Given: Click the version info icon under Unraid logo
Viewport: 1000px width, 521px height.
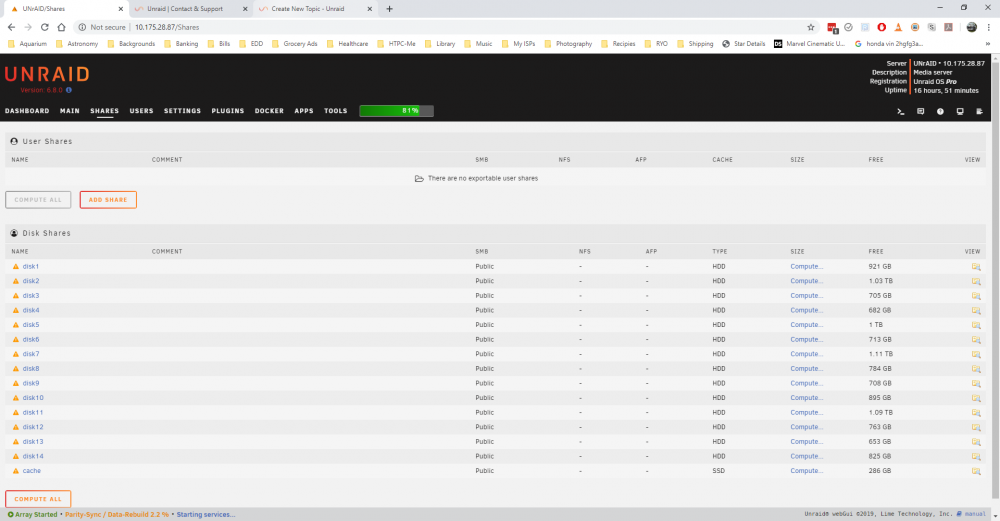Looking at the screenshot, I should (x=69, y=90).
